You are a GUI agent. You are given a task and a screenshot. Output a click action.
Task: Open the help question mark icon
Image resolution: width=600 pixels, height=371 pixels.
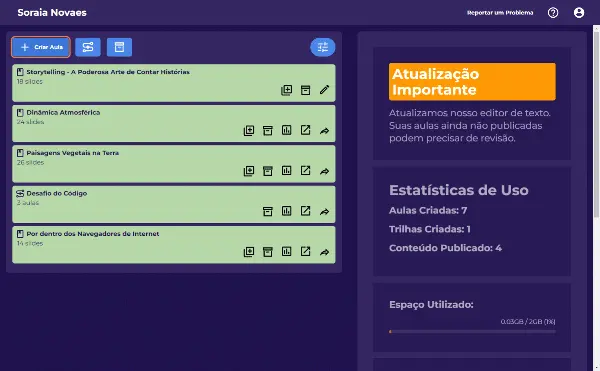pos(553,13)
